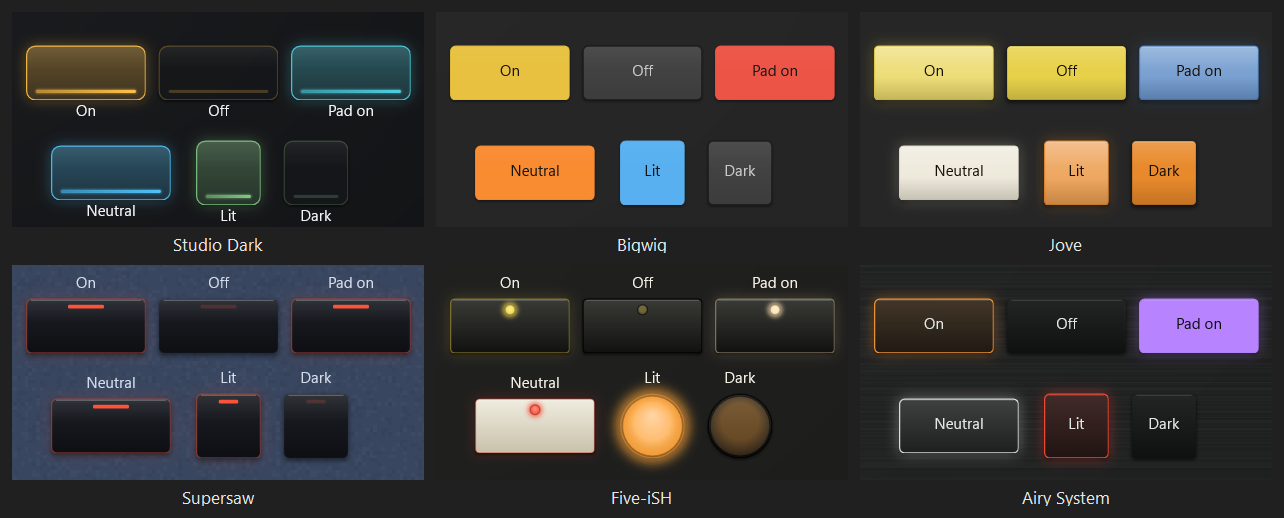Click the Biqwiq gray 'Dark' button
The image size is (1284, 518).
click(x=740, y=173)
